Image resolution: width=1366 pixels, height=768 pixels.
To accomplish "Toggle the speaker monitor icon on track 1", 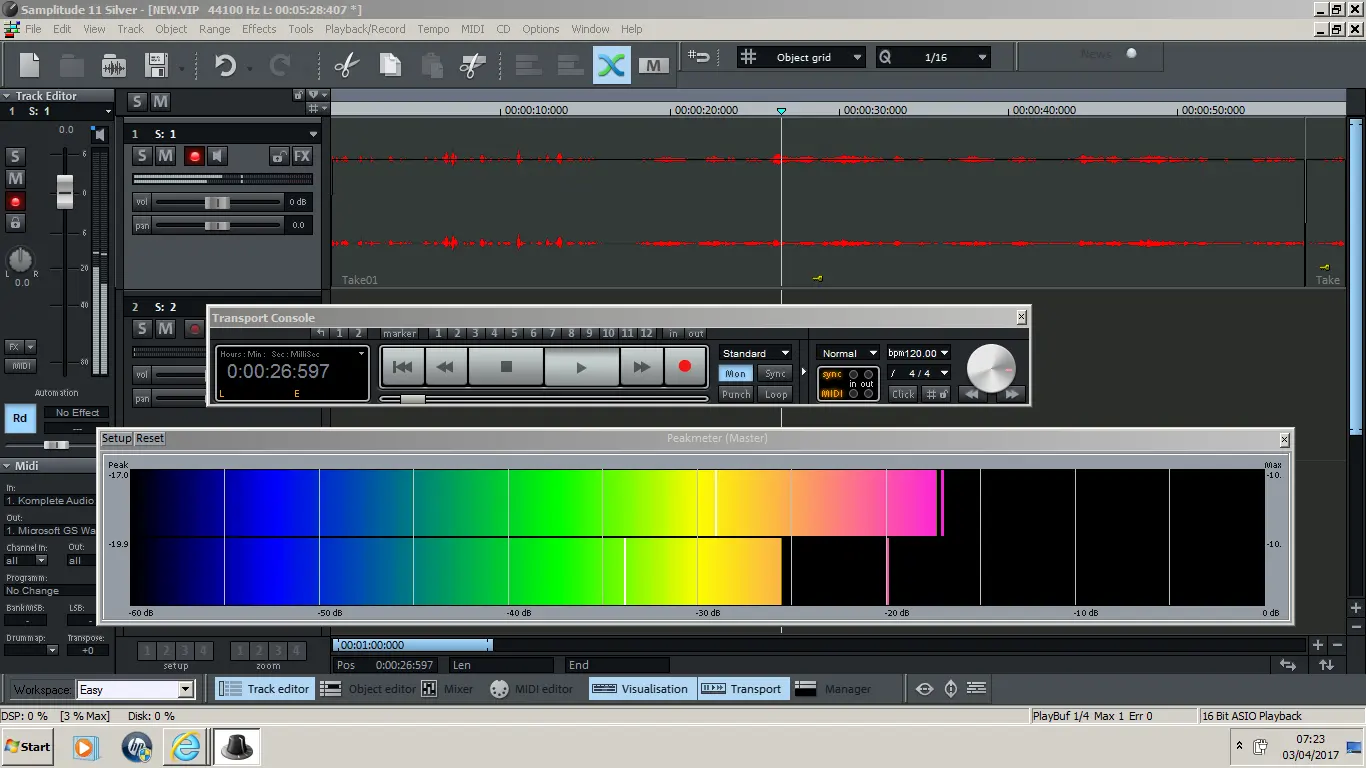I will pos(217,156).
